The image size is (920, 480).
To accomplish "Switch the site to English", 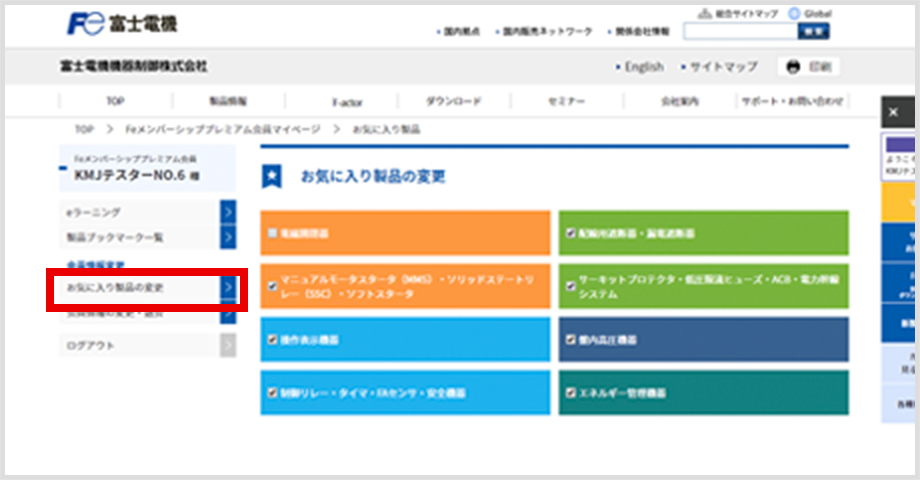I will [644, 67].
